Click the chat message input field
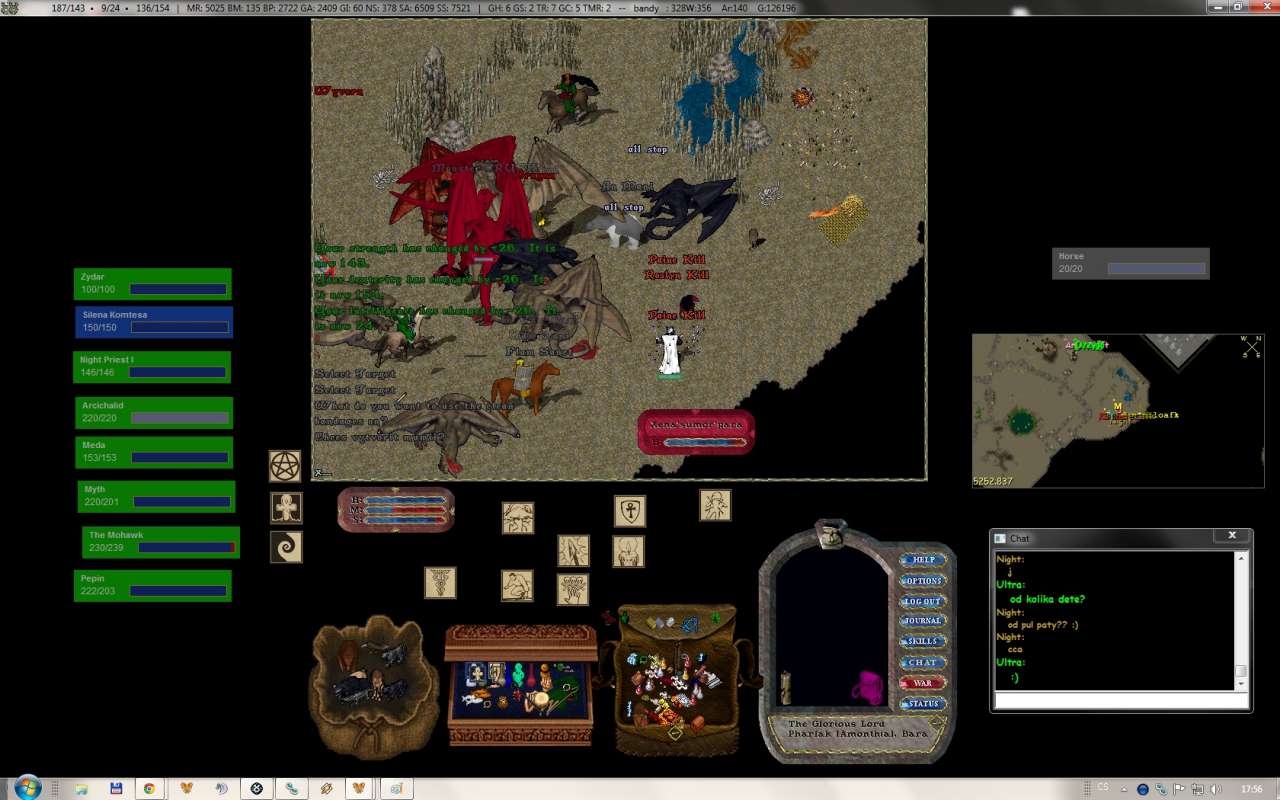This screenshot has width=1280, height=800. tap(1120, 701)
